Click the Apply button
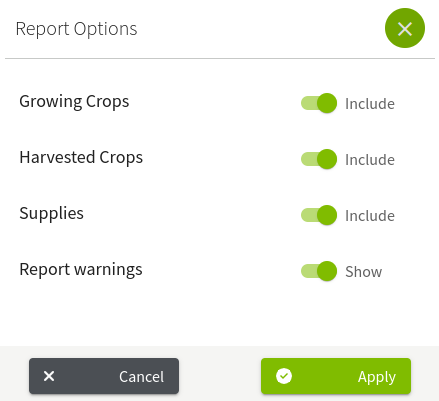The height and width of the screenshot is (401, 439). 336,376
